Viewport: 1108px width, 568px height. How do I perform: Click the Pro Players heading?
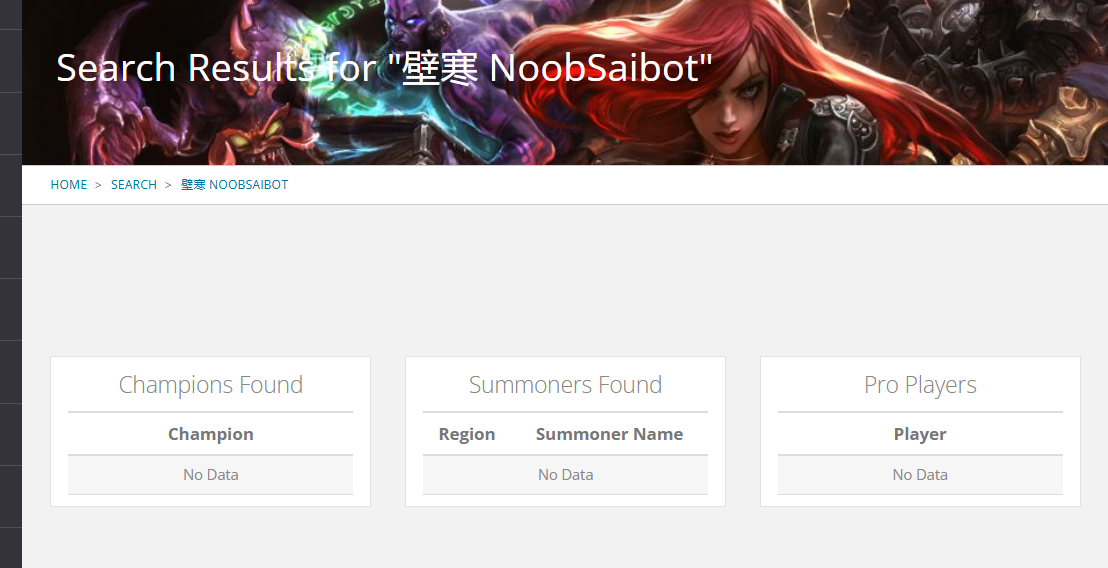click(920, 384)
